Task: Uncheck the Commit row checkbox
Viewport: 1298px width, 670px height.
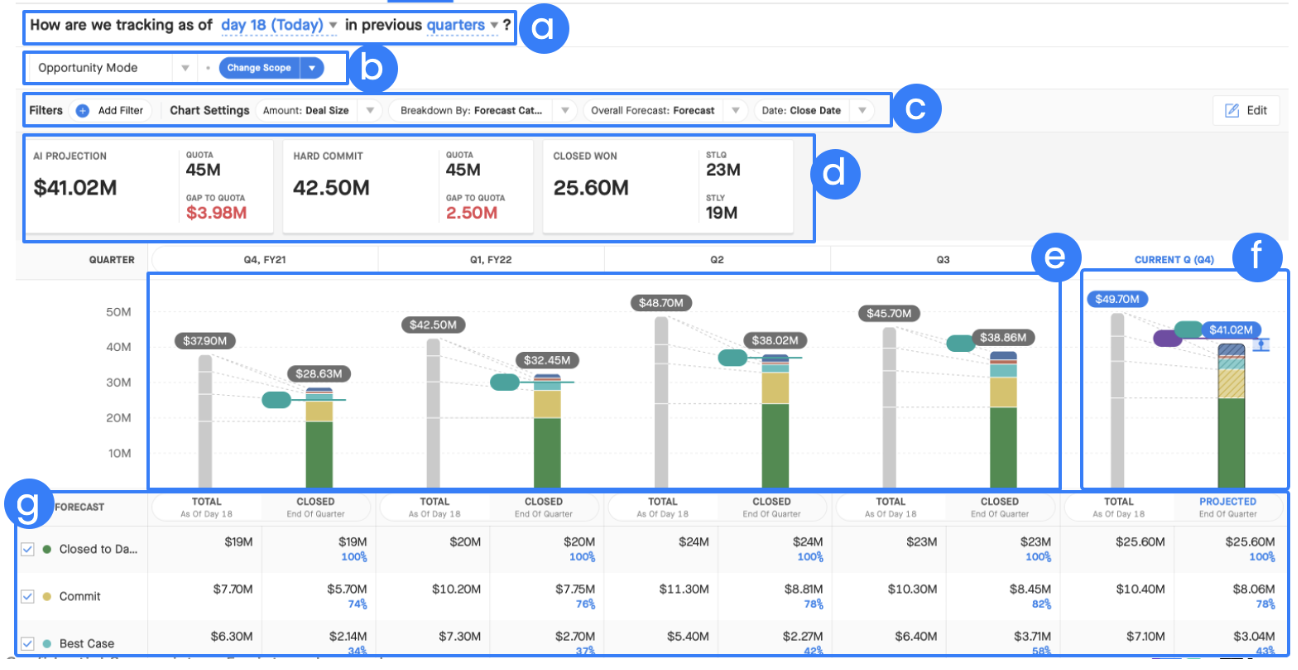Action: pos(28,596)
